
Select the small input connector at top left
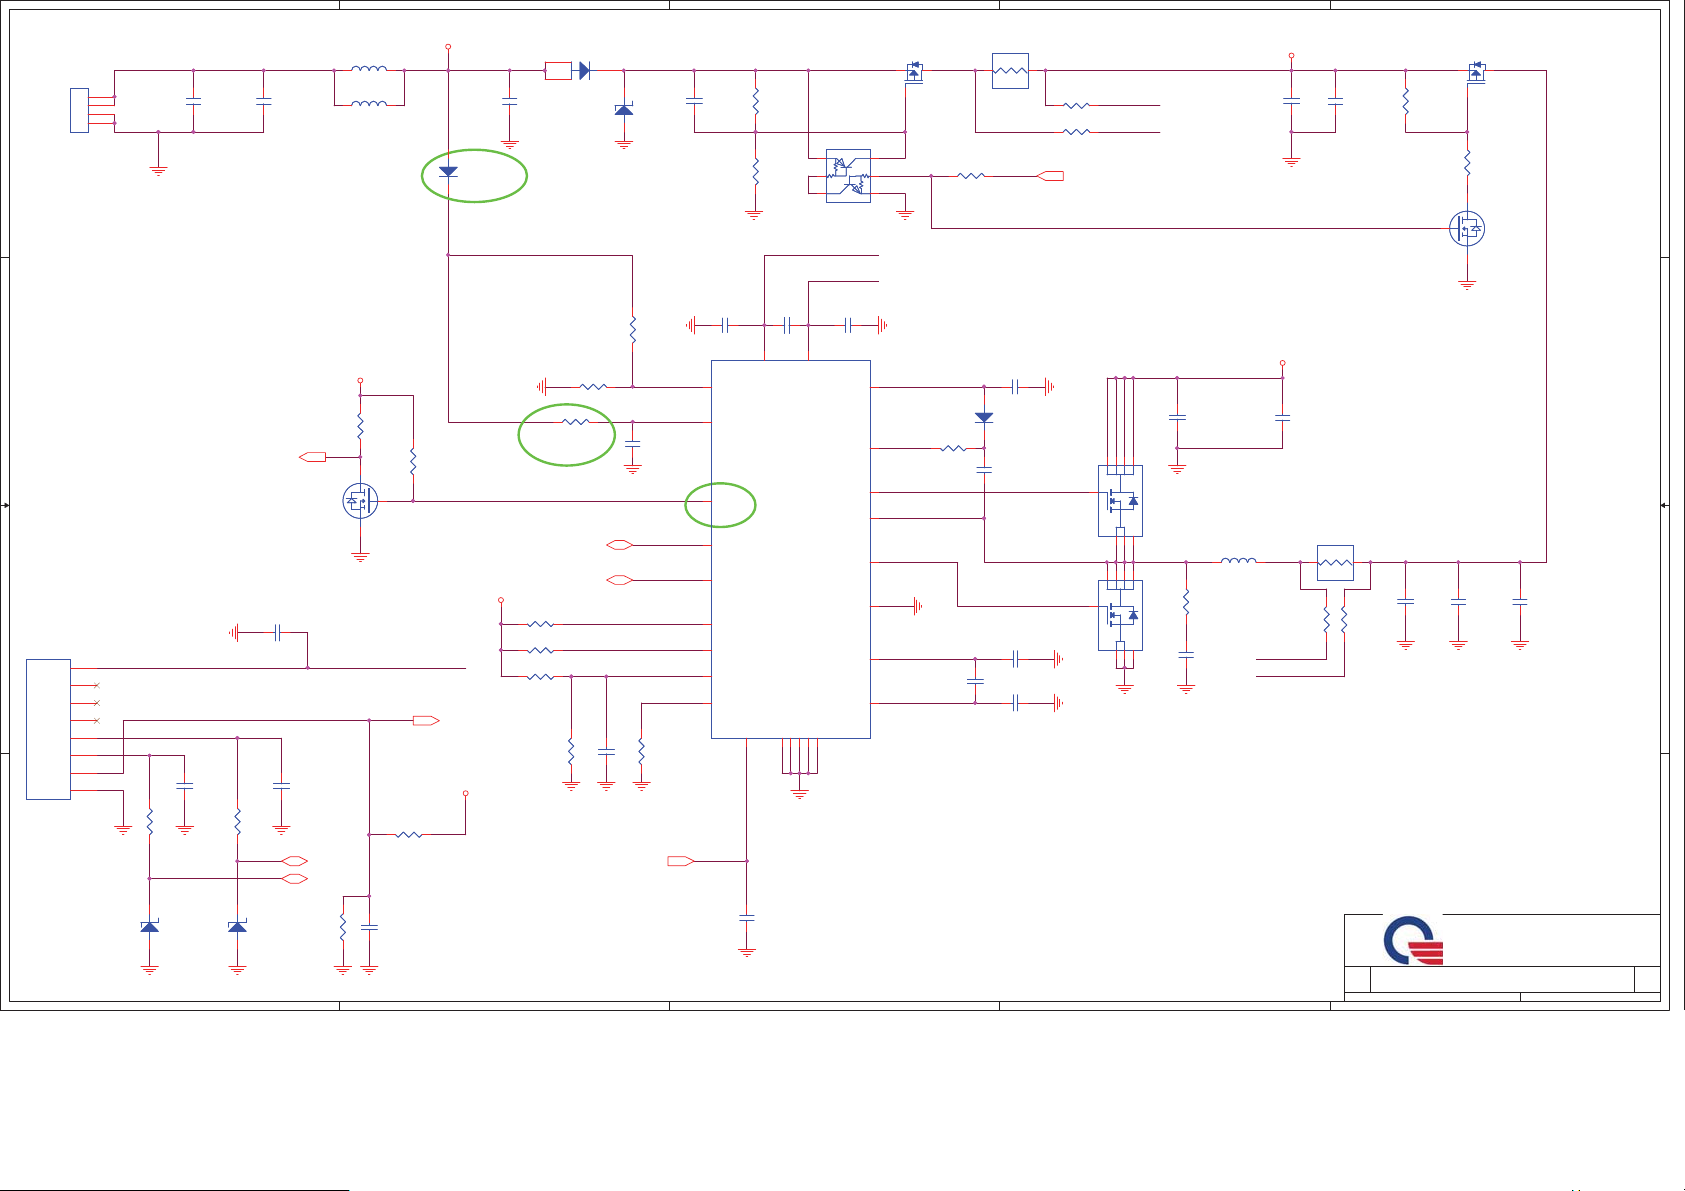pos(79,110)
